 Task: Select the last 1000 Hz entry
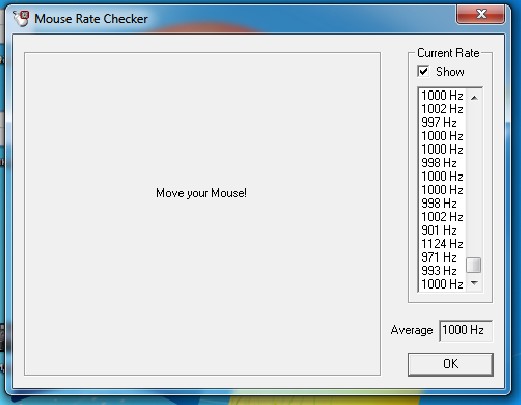(442, 284)
